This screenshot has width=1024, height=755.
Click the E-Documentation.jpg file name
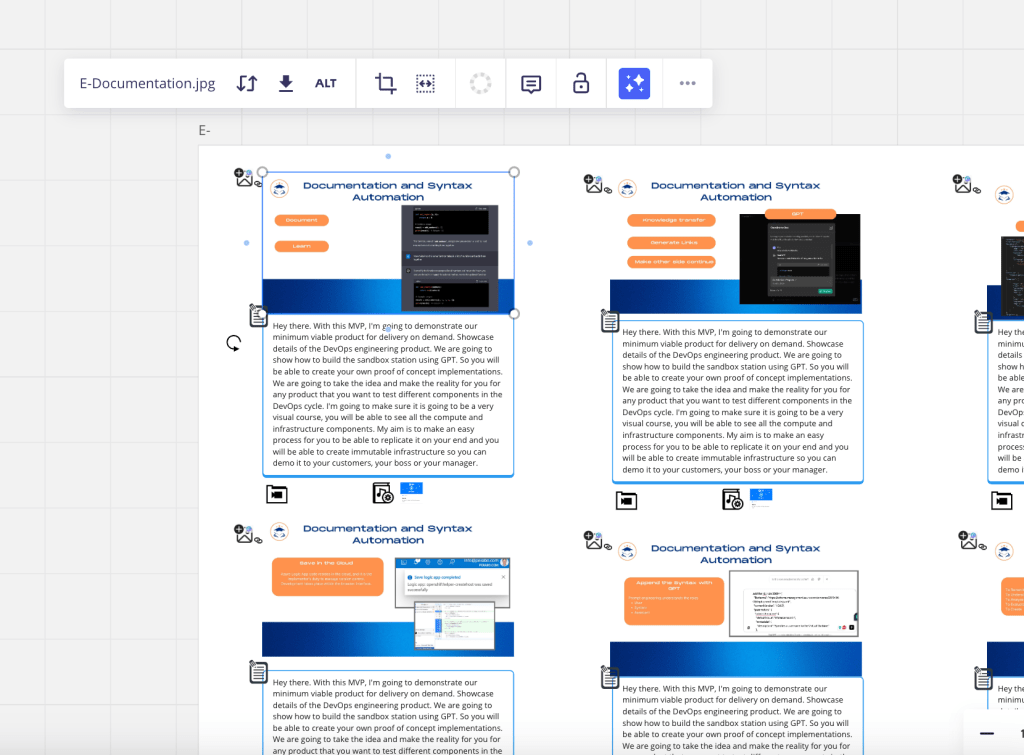point(147,84)
